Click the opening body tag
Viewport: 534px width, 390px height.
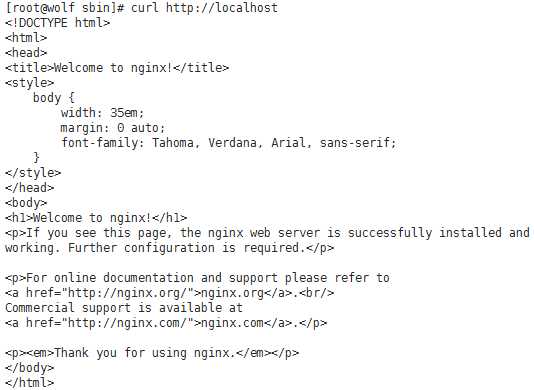[x=26, y=203]
